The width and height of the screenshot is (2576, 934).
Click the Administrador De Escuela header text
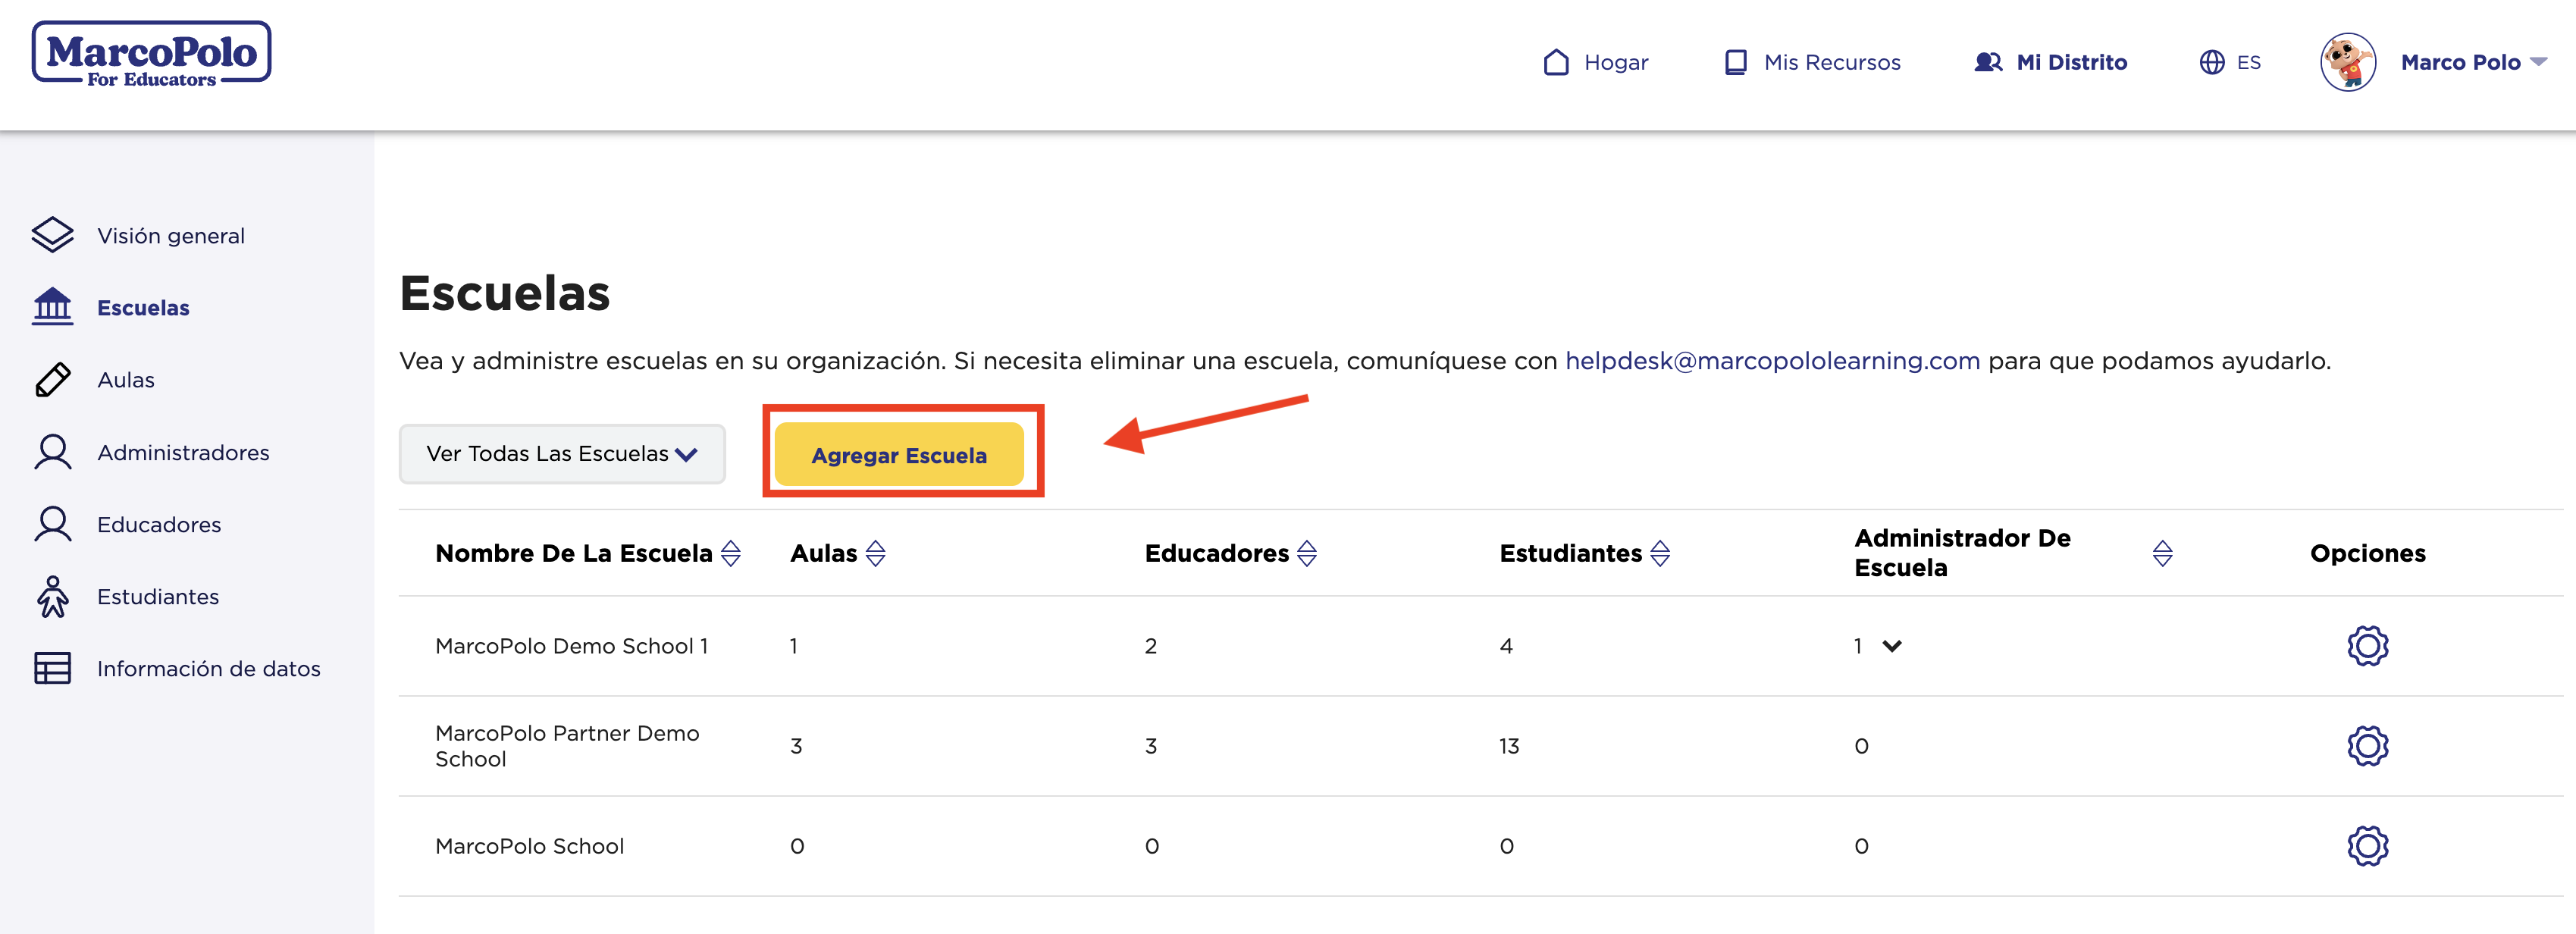click(1962, 553)
